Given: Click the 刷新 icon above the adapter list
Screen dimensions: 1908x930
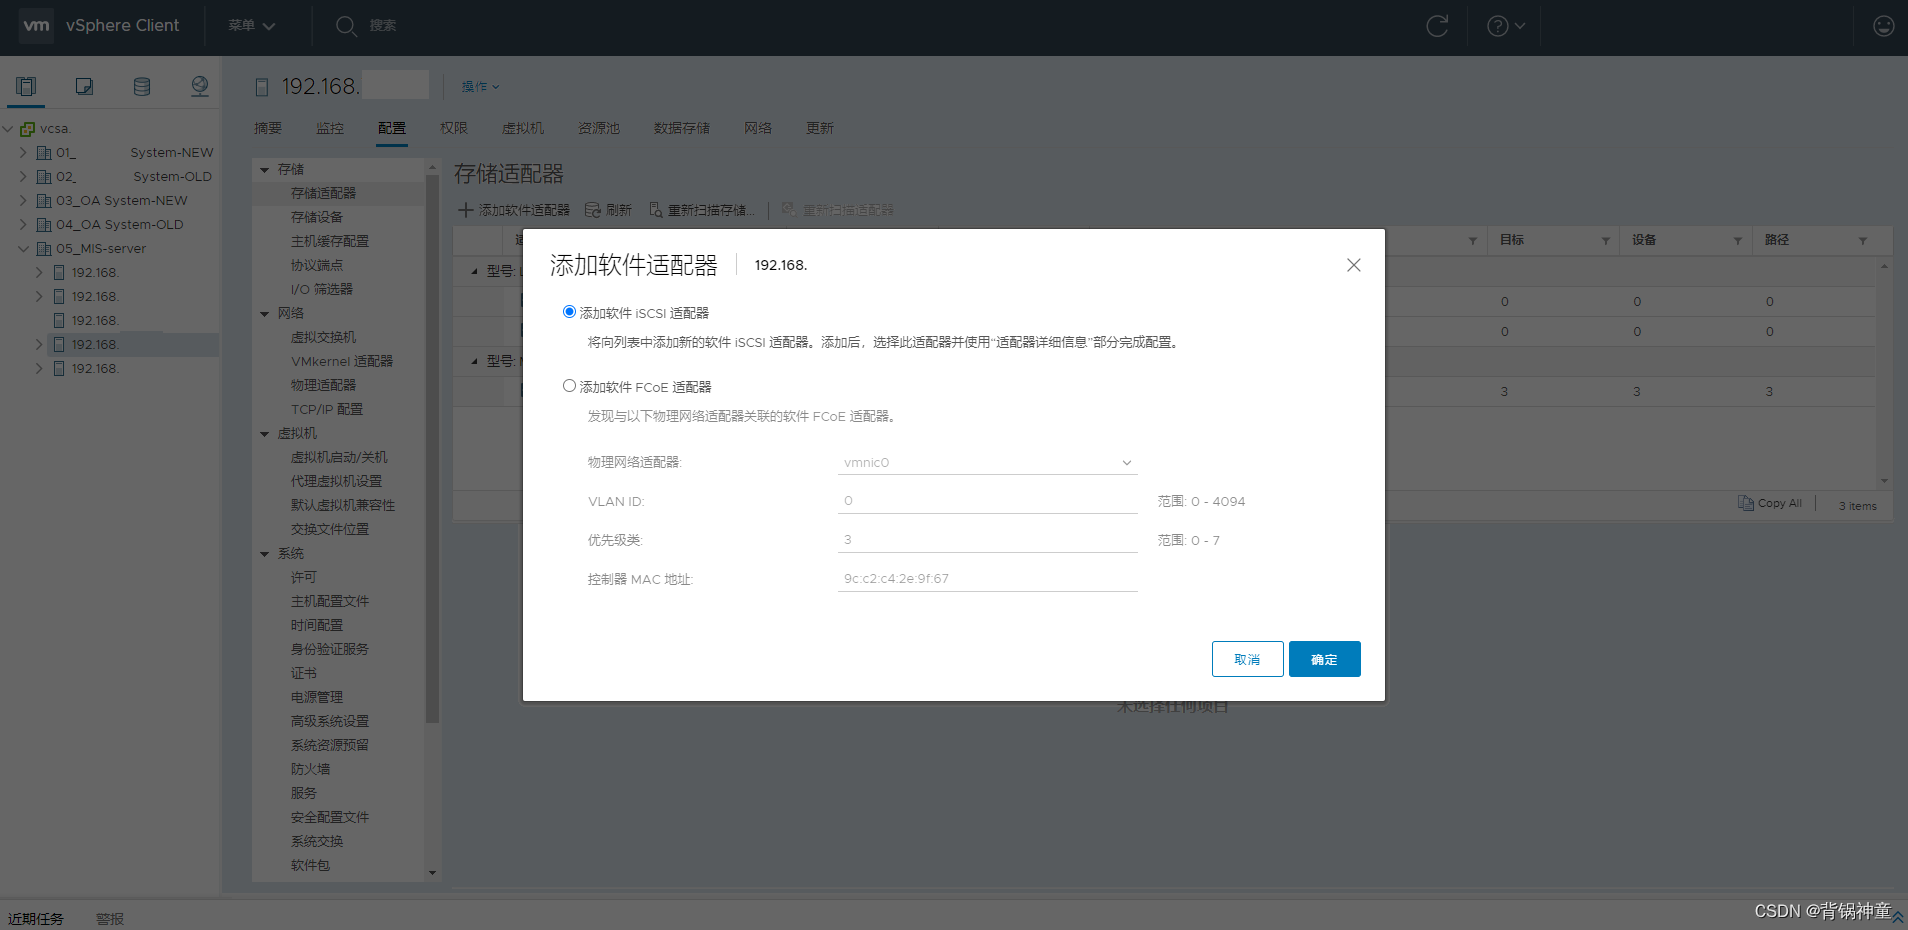Looking at the screenshot, I should click(590, 209).
